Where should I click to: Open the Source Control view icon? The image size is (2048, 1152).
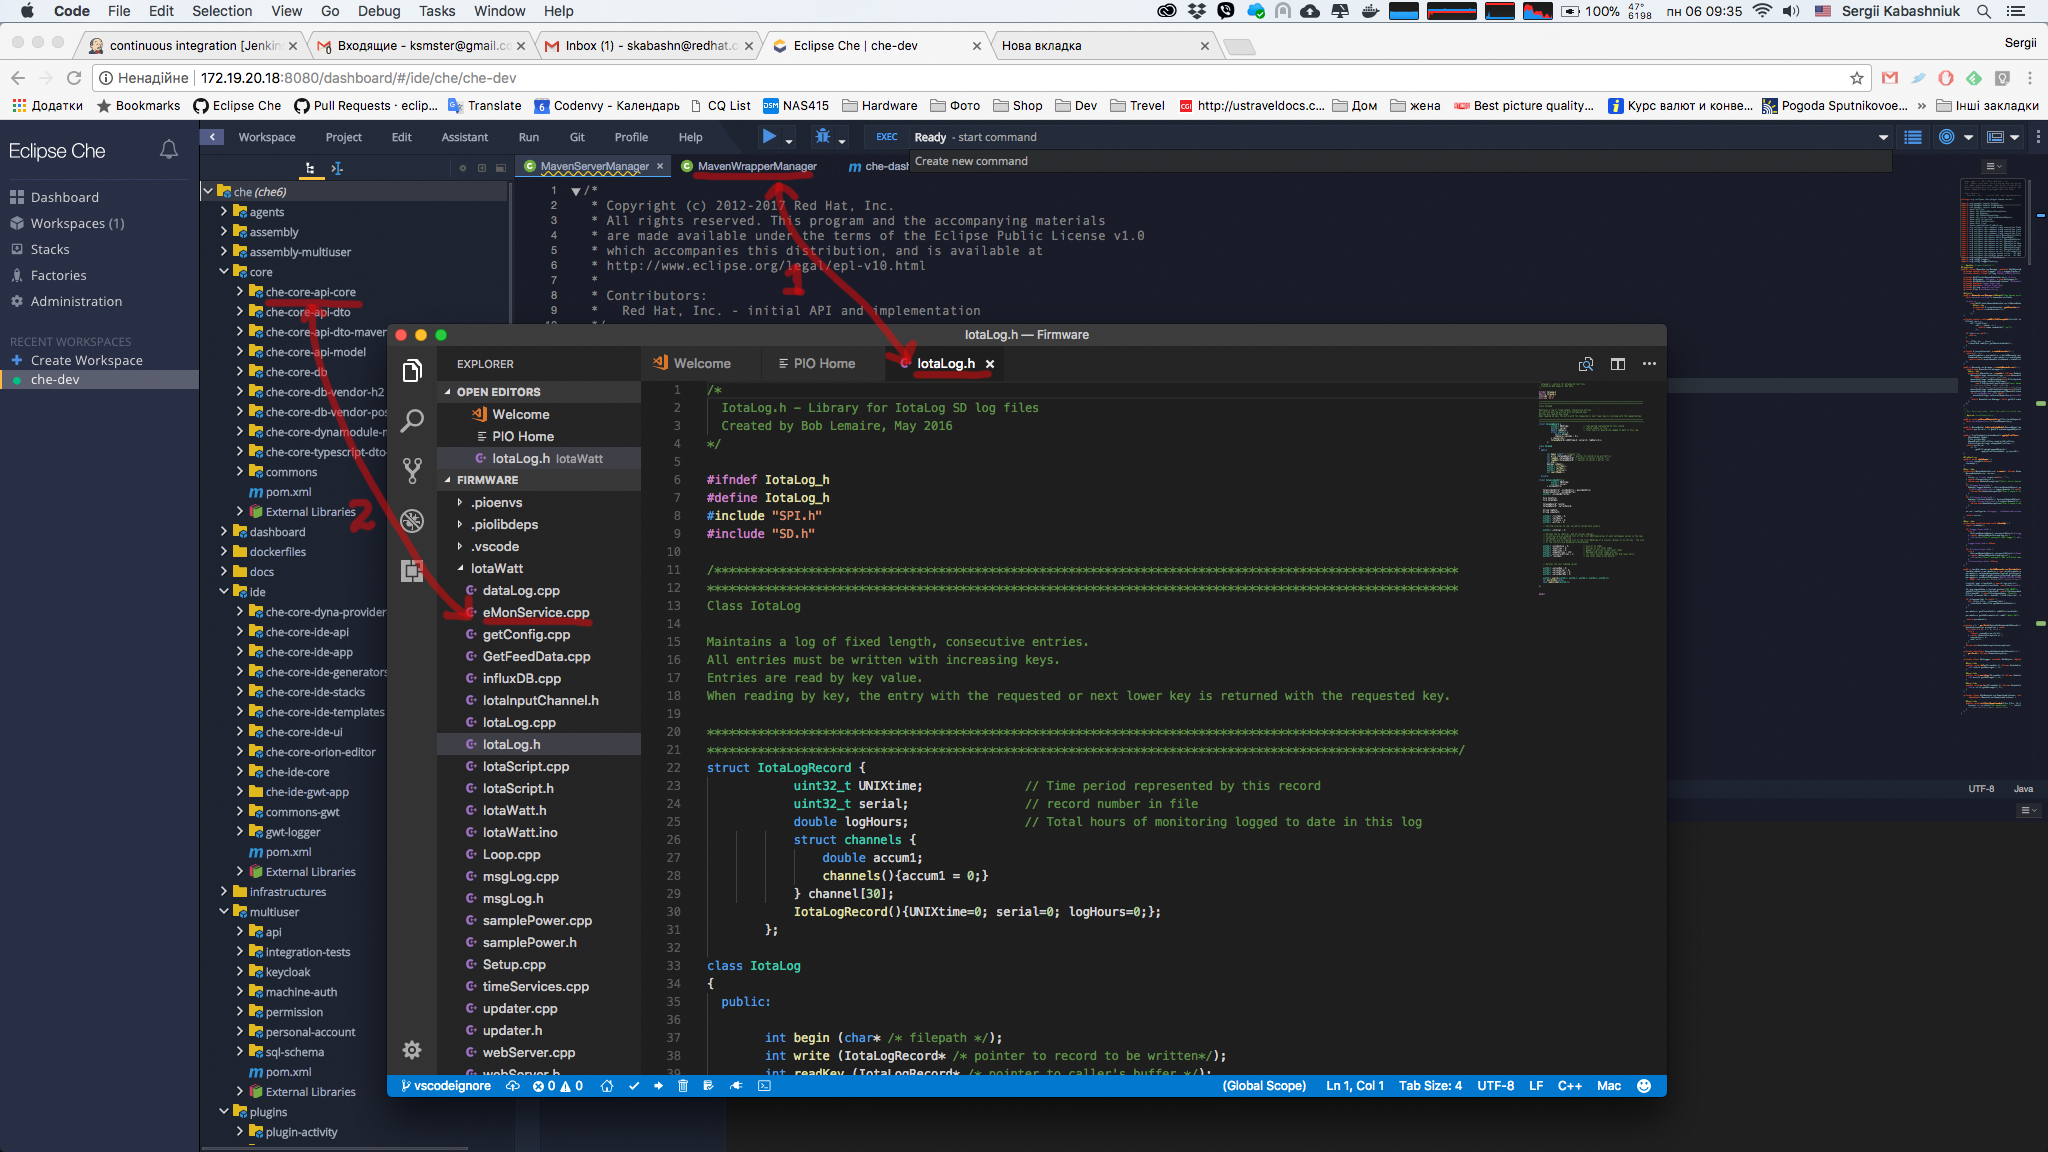pos(412,470)
